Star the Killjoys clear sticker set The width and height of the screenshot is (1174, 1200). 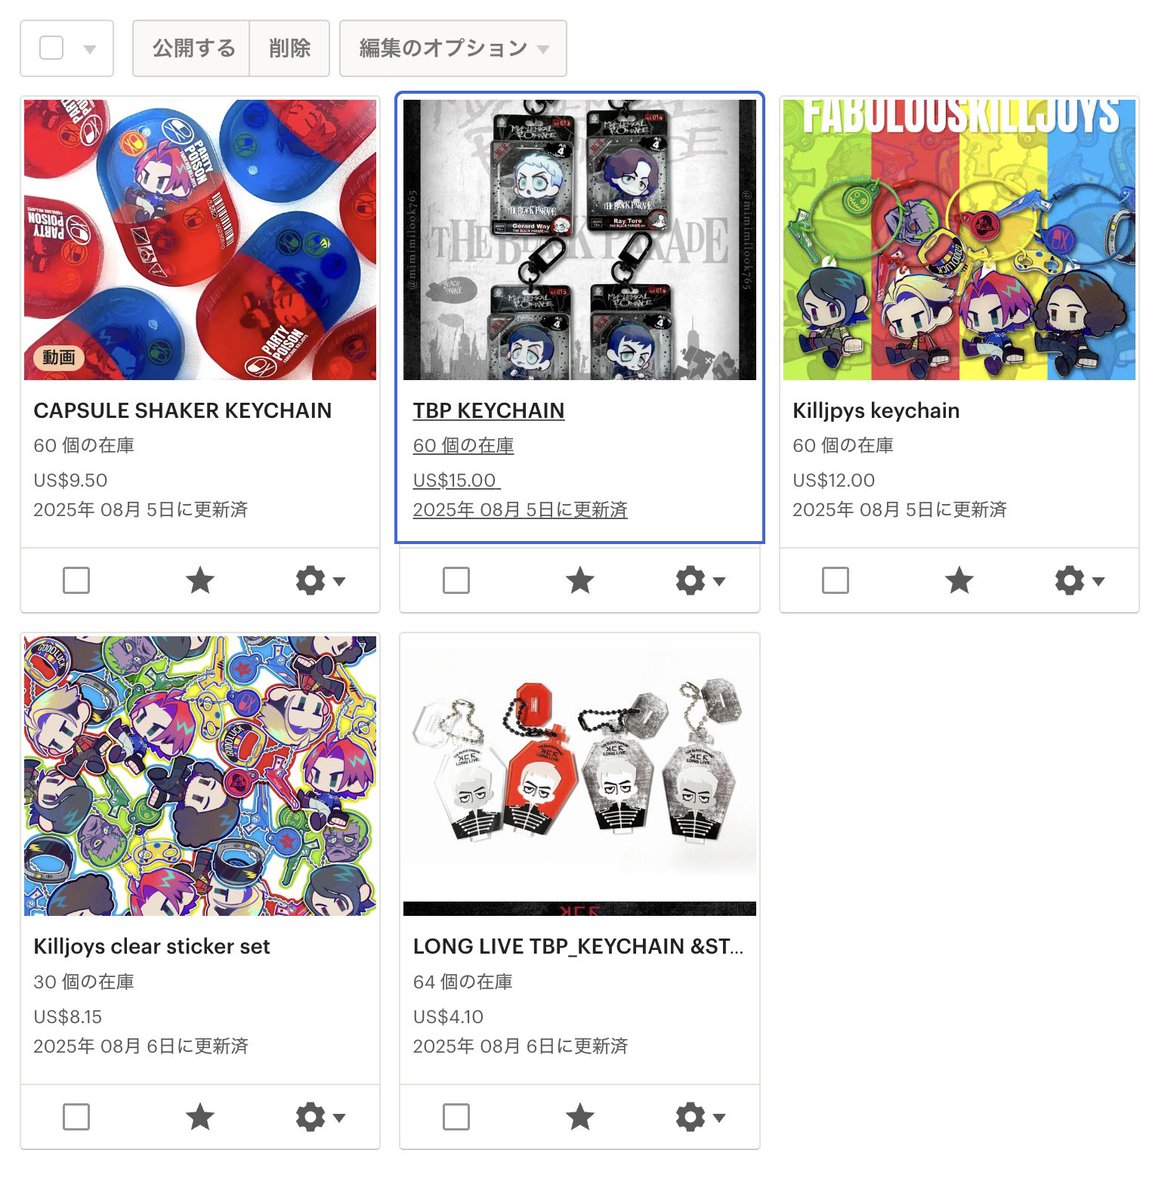(x=200, y=1116)
